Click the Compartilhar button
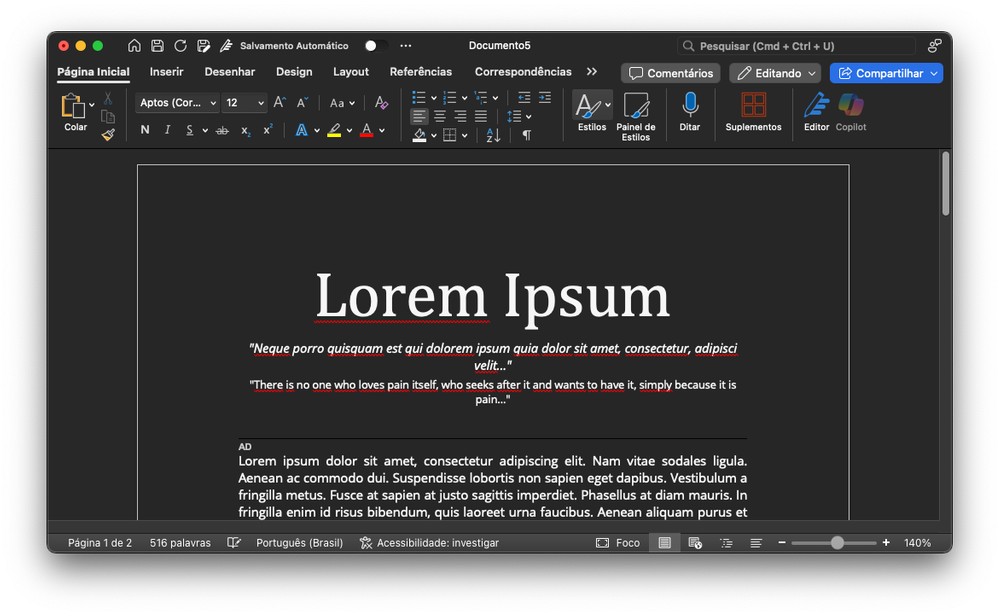1000x616 pixels. click(885, 73)
